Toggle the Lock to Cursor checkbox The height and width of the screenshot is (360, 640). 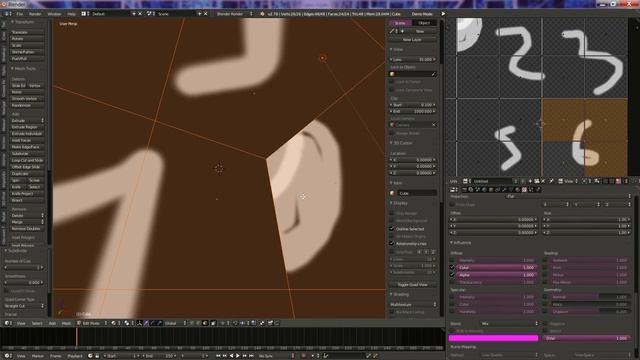[x=391, y=82]
